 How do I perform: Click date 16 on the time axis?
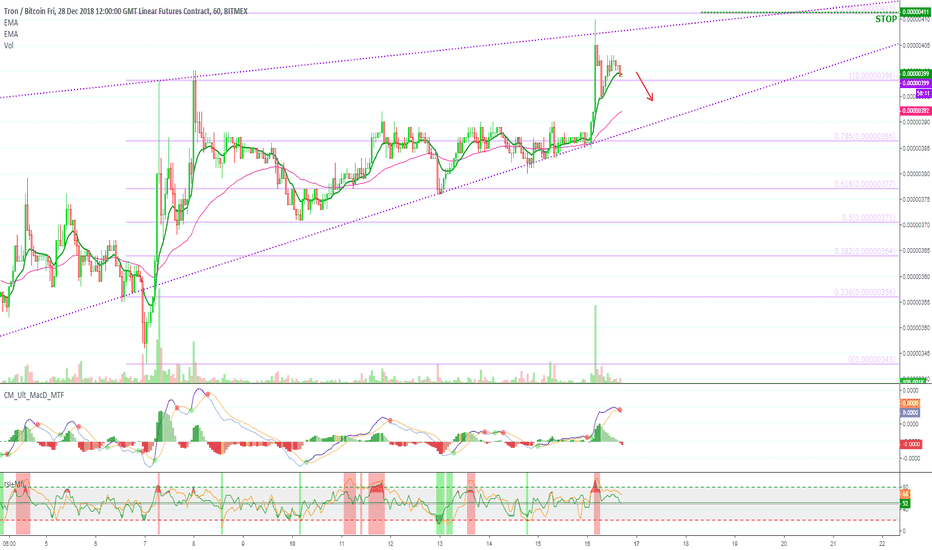tap(587, 543)
